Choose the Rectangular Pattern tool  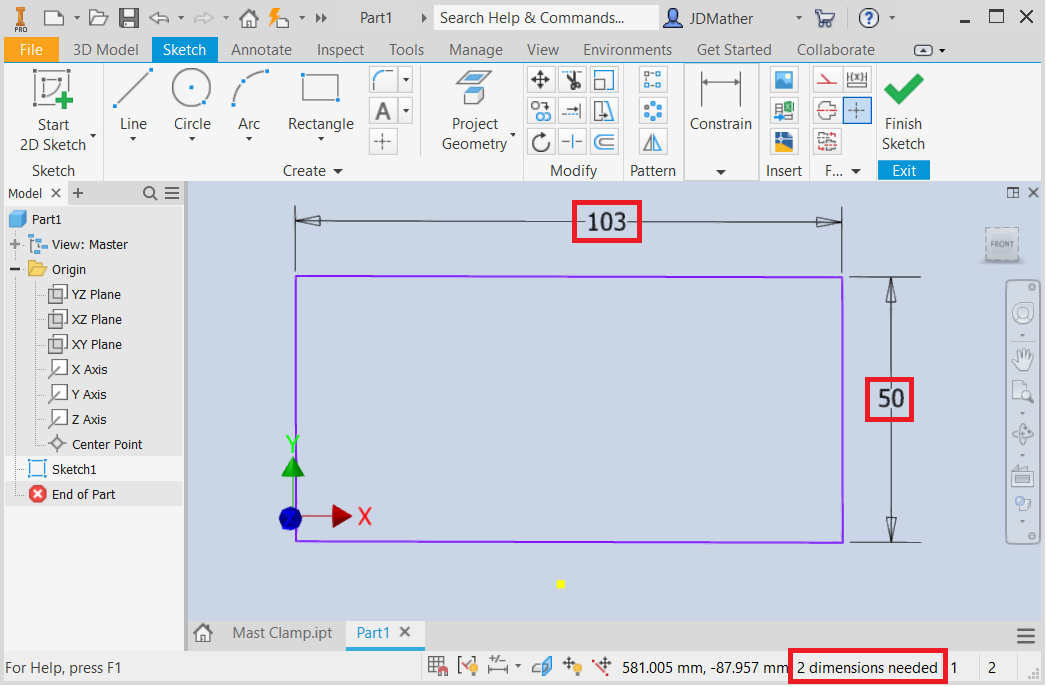point(652,80)
